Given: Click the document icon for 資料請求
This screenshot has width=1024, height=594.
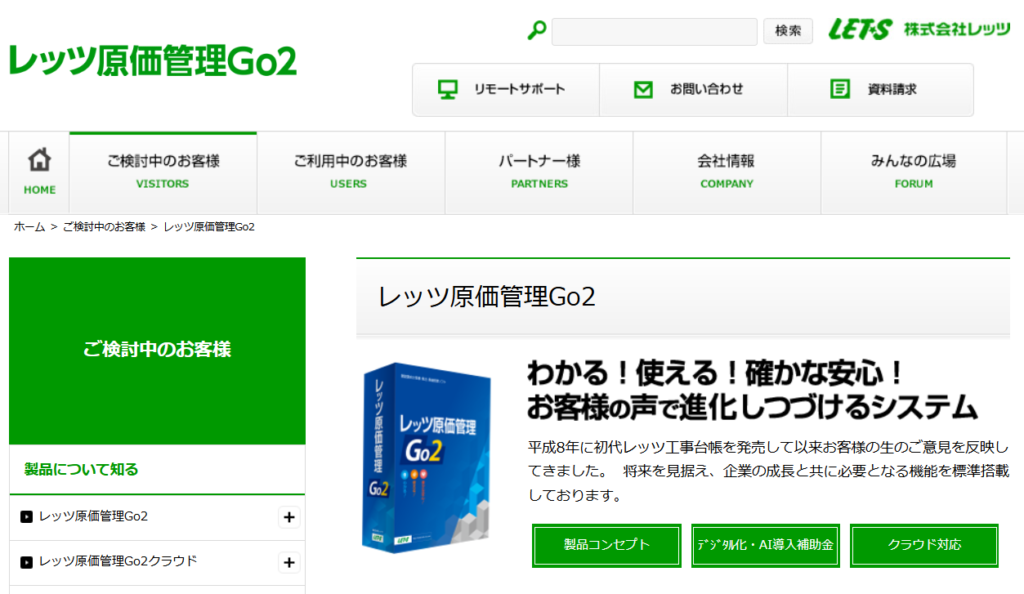Looking at the screenshot, I should point(840,89).
